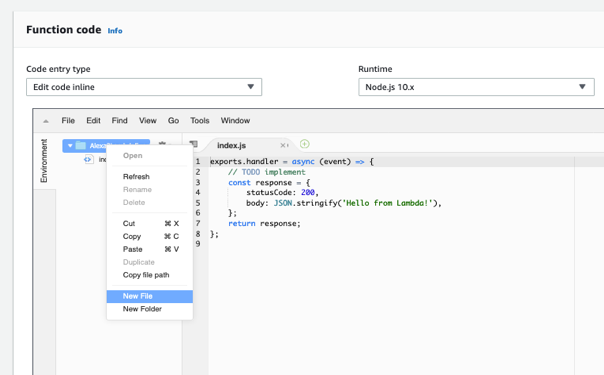Image resolution: width=604 pixels, height=375 pixels.
Task: Choose Cut in the context menu
Action: 150,224
